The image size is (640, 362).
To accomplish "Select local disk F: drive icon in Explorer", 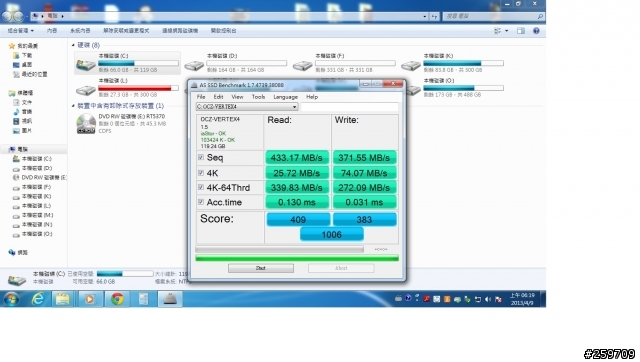I will coord(302,65).
